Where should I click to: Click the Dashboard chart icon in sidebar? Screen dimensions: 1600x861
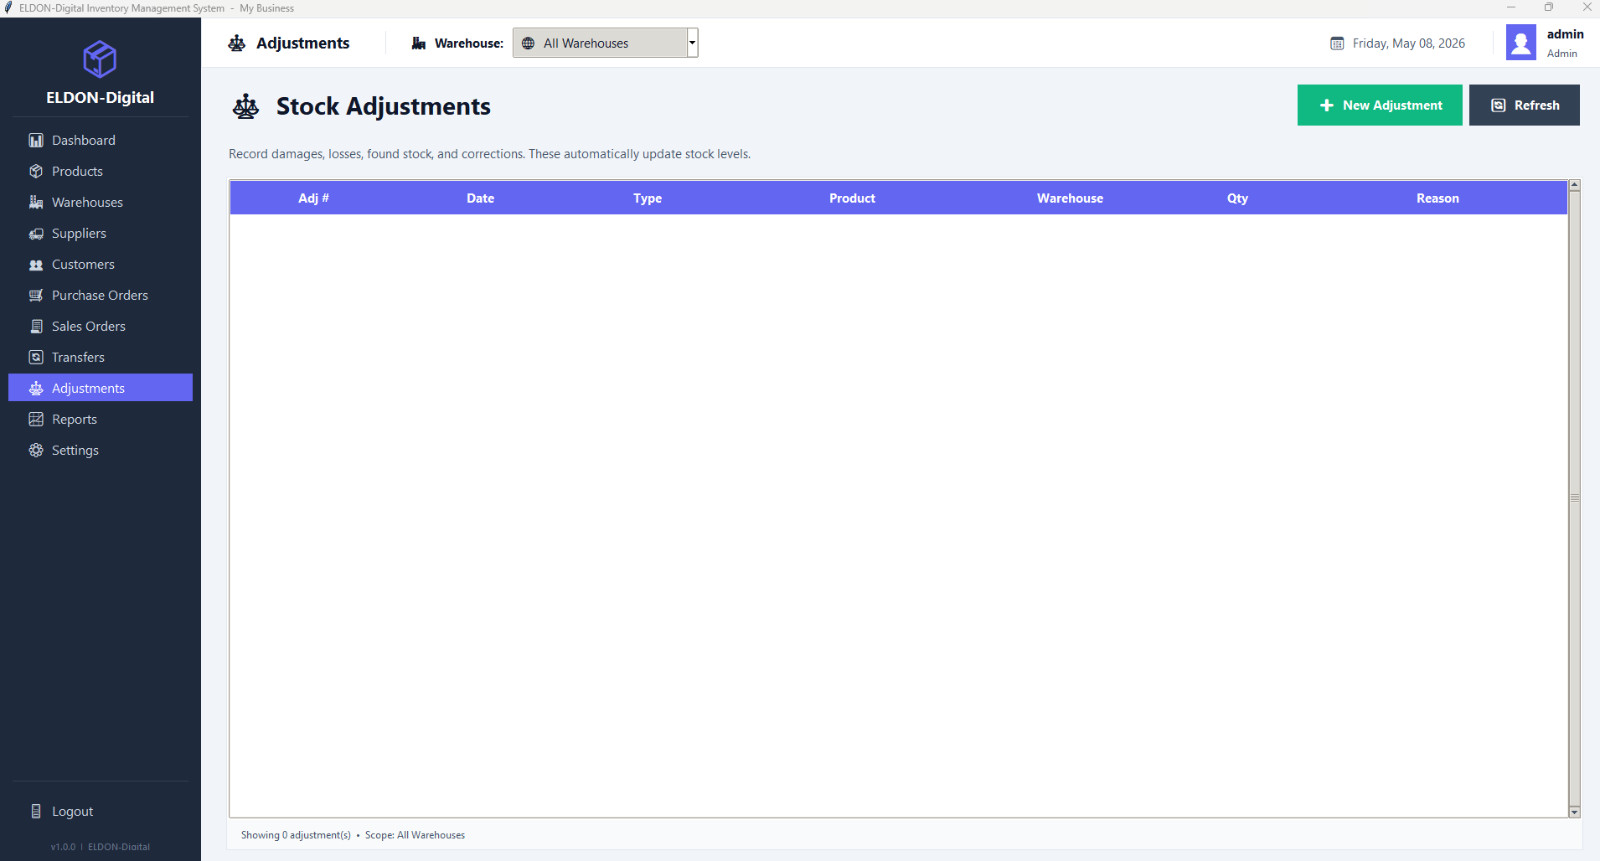pos(36,141)
